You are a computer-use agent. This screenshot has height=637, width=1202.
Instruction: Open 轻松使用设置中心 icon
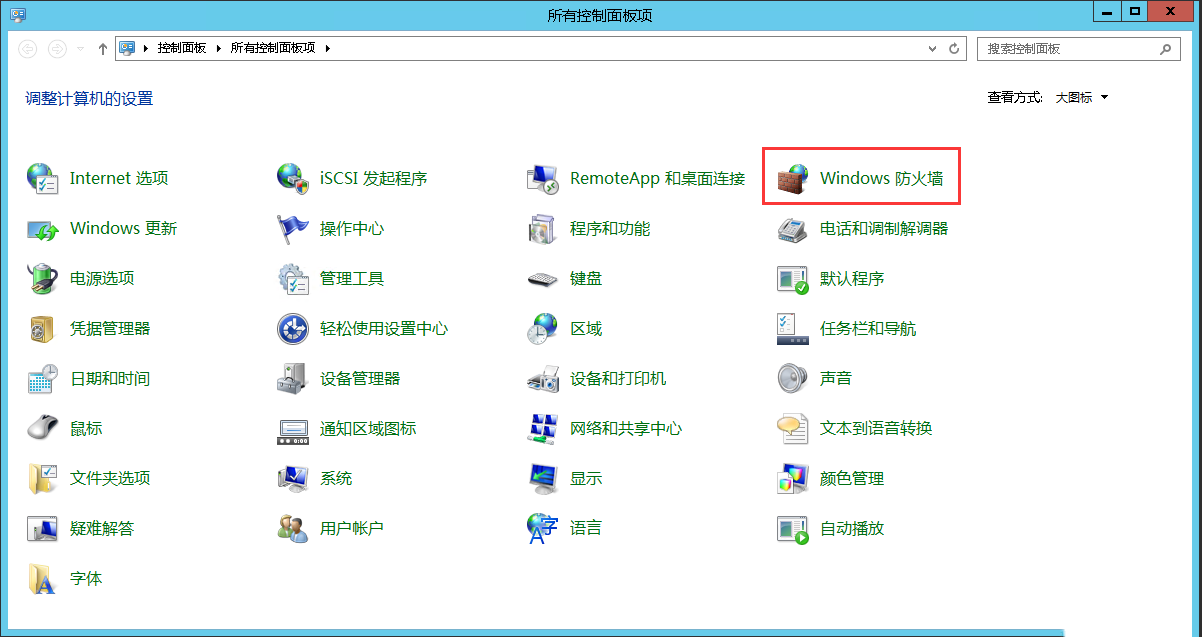pos(292,328)
